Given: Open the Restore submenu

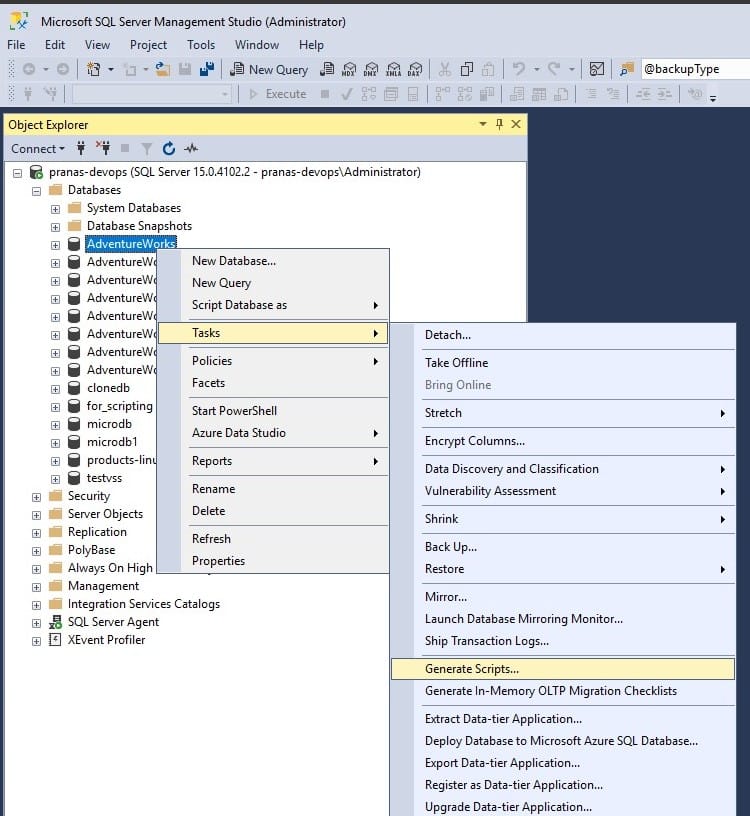Looking at the screenshot, I should (x=563, y=569).
